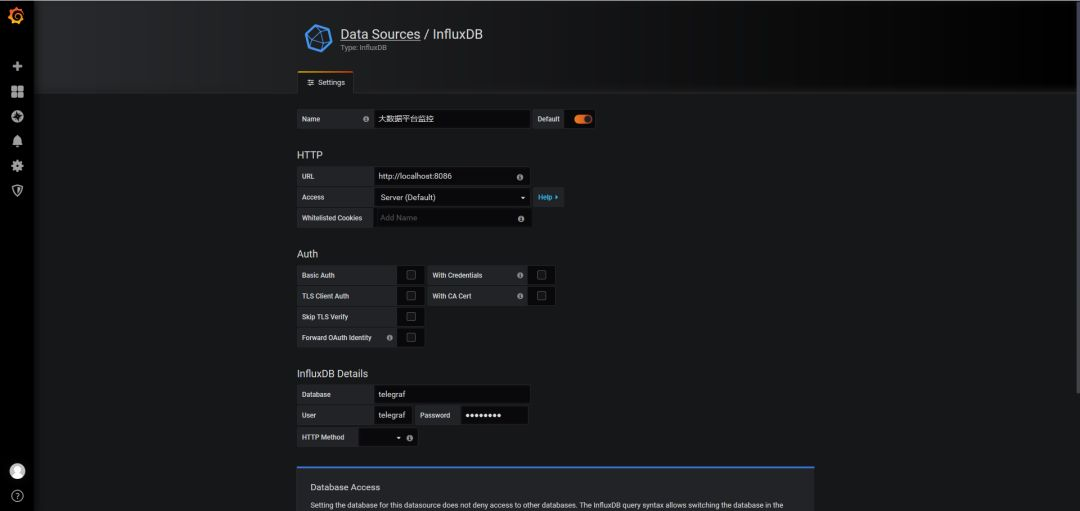Open Alerting bell icon in sidebar

point(17,141)
